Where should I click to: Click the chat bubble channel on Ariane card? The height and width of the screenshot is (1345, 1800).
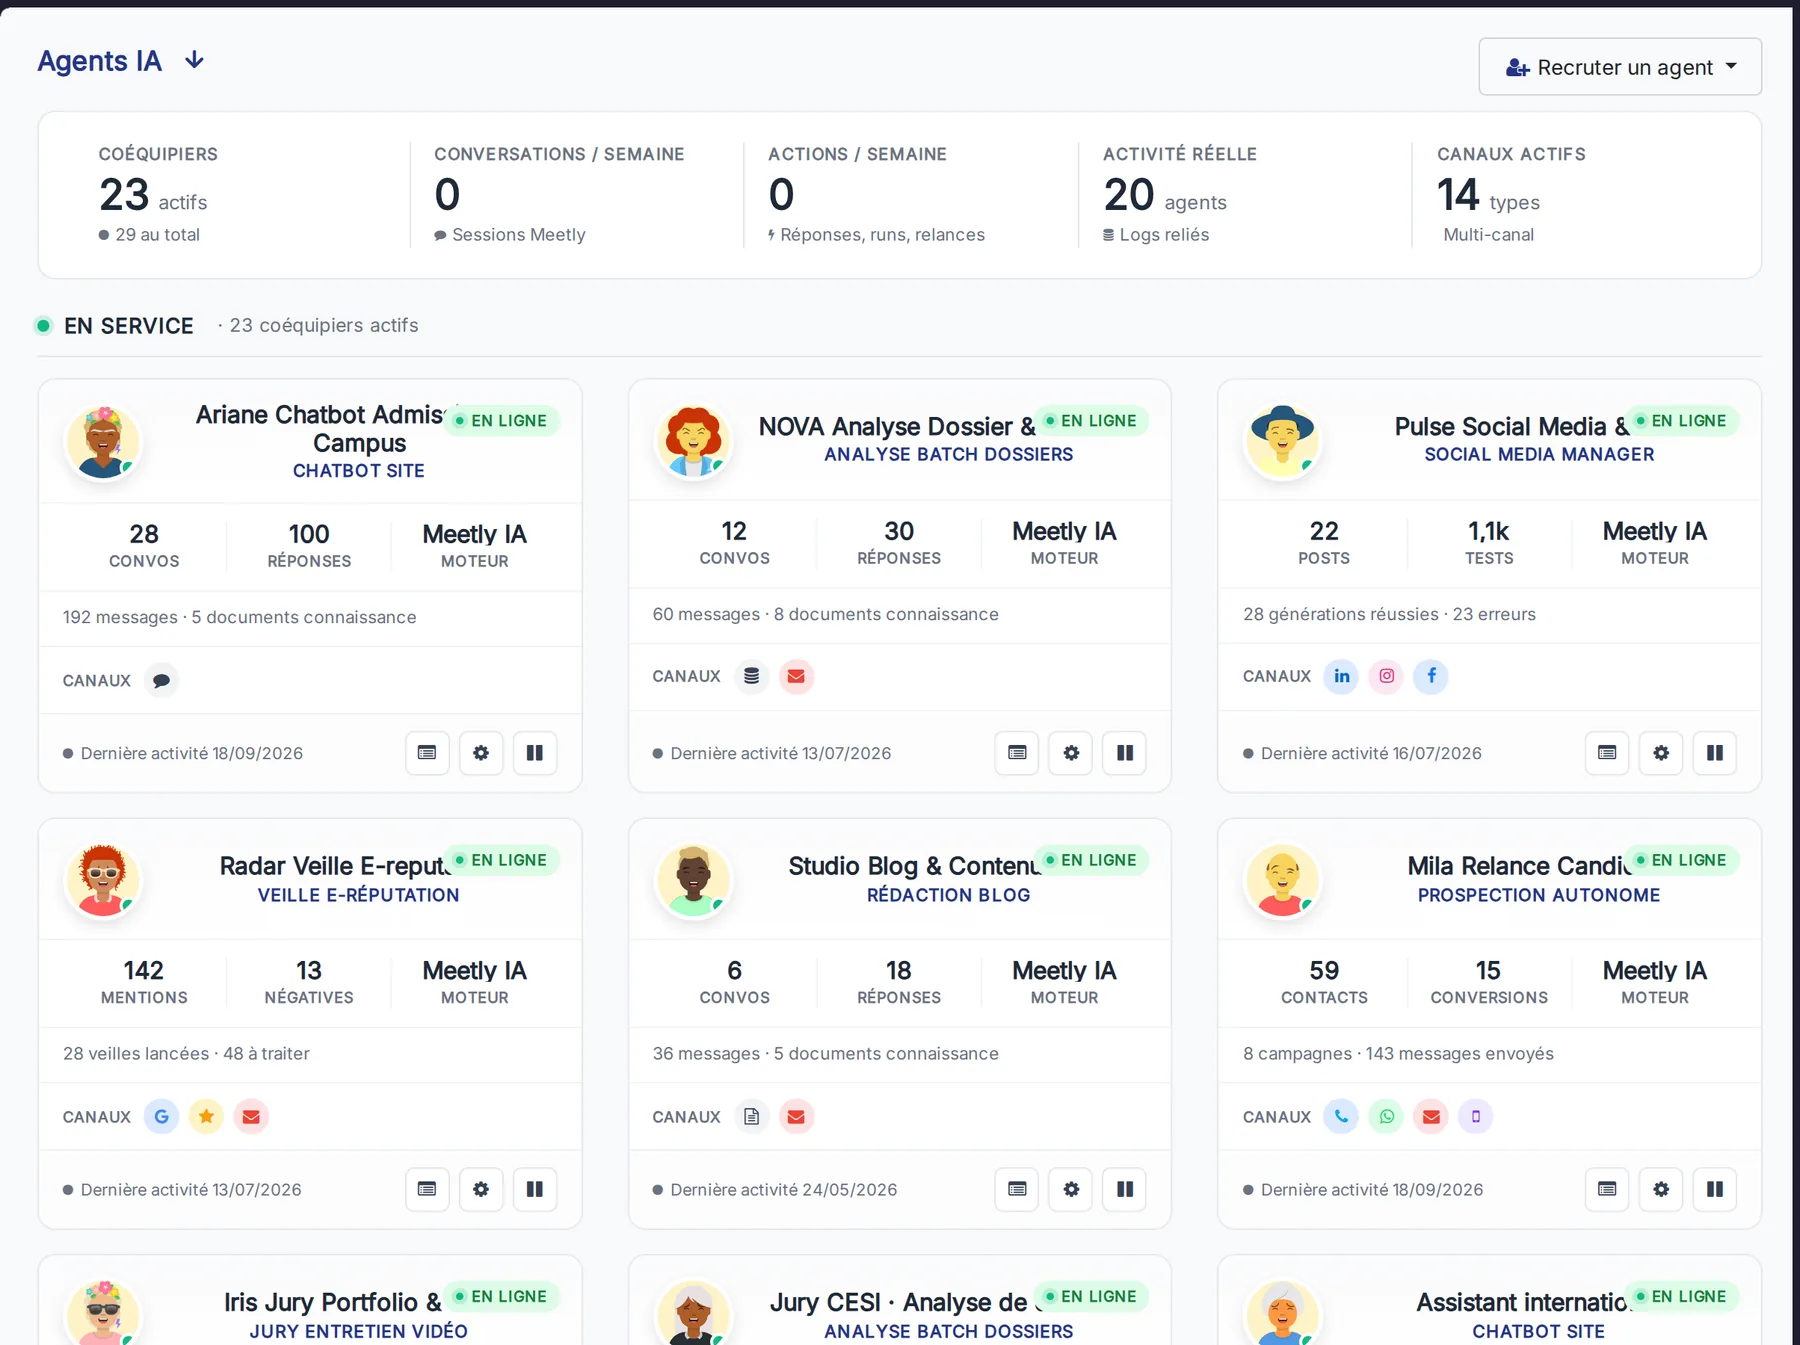pos(161,680)
